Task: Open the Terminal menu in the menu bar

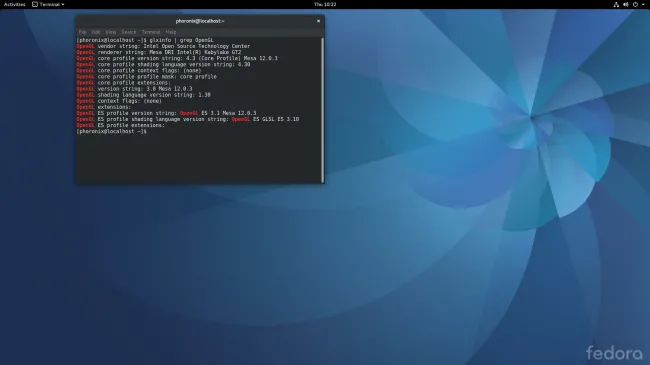Action: 151,32
